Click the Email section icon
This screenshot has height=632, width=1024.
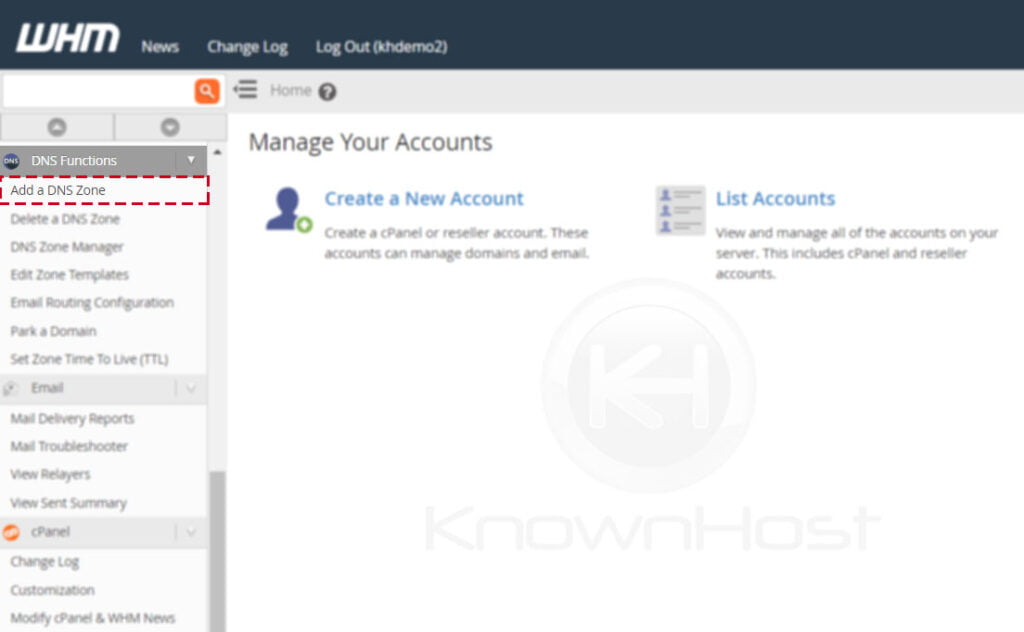10,388
